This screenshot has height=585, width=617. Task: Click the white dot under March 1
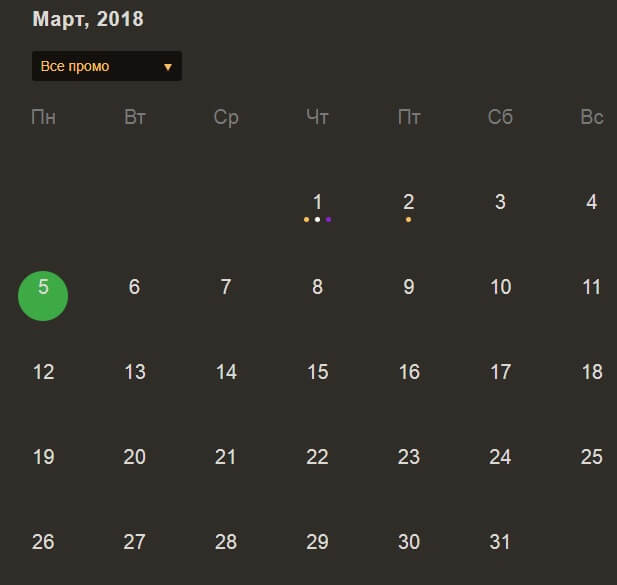317,219
